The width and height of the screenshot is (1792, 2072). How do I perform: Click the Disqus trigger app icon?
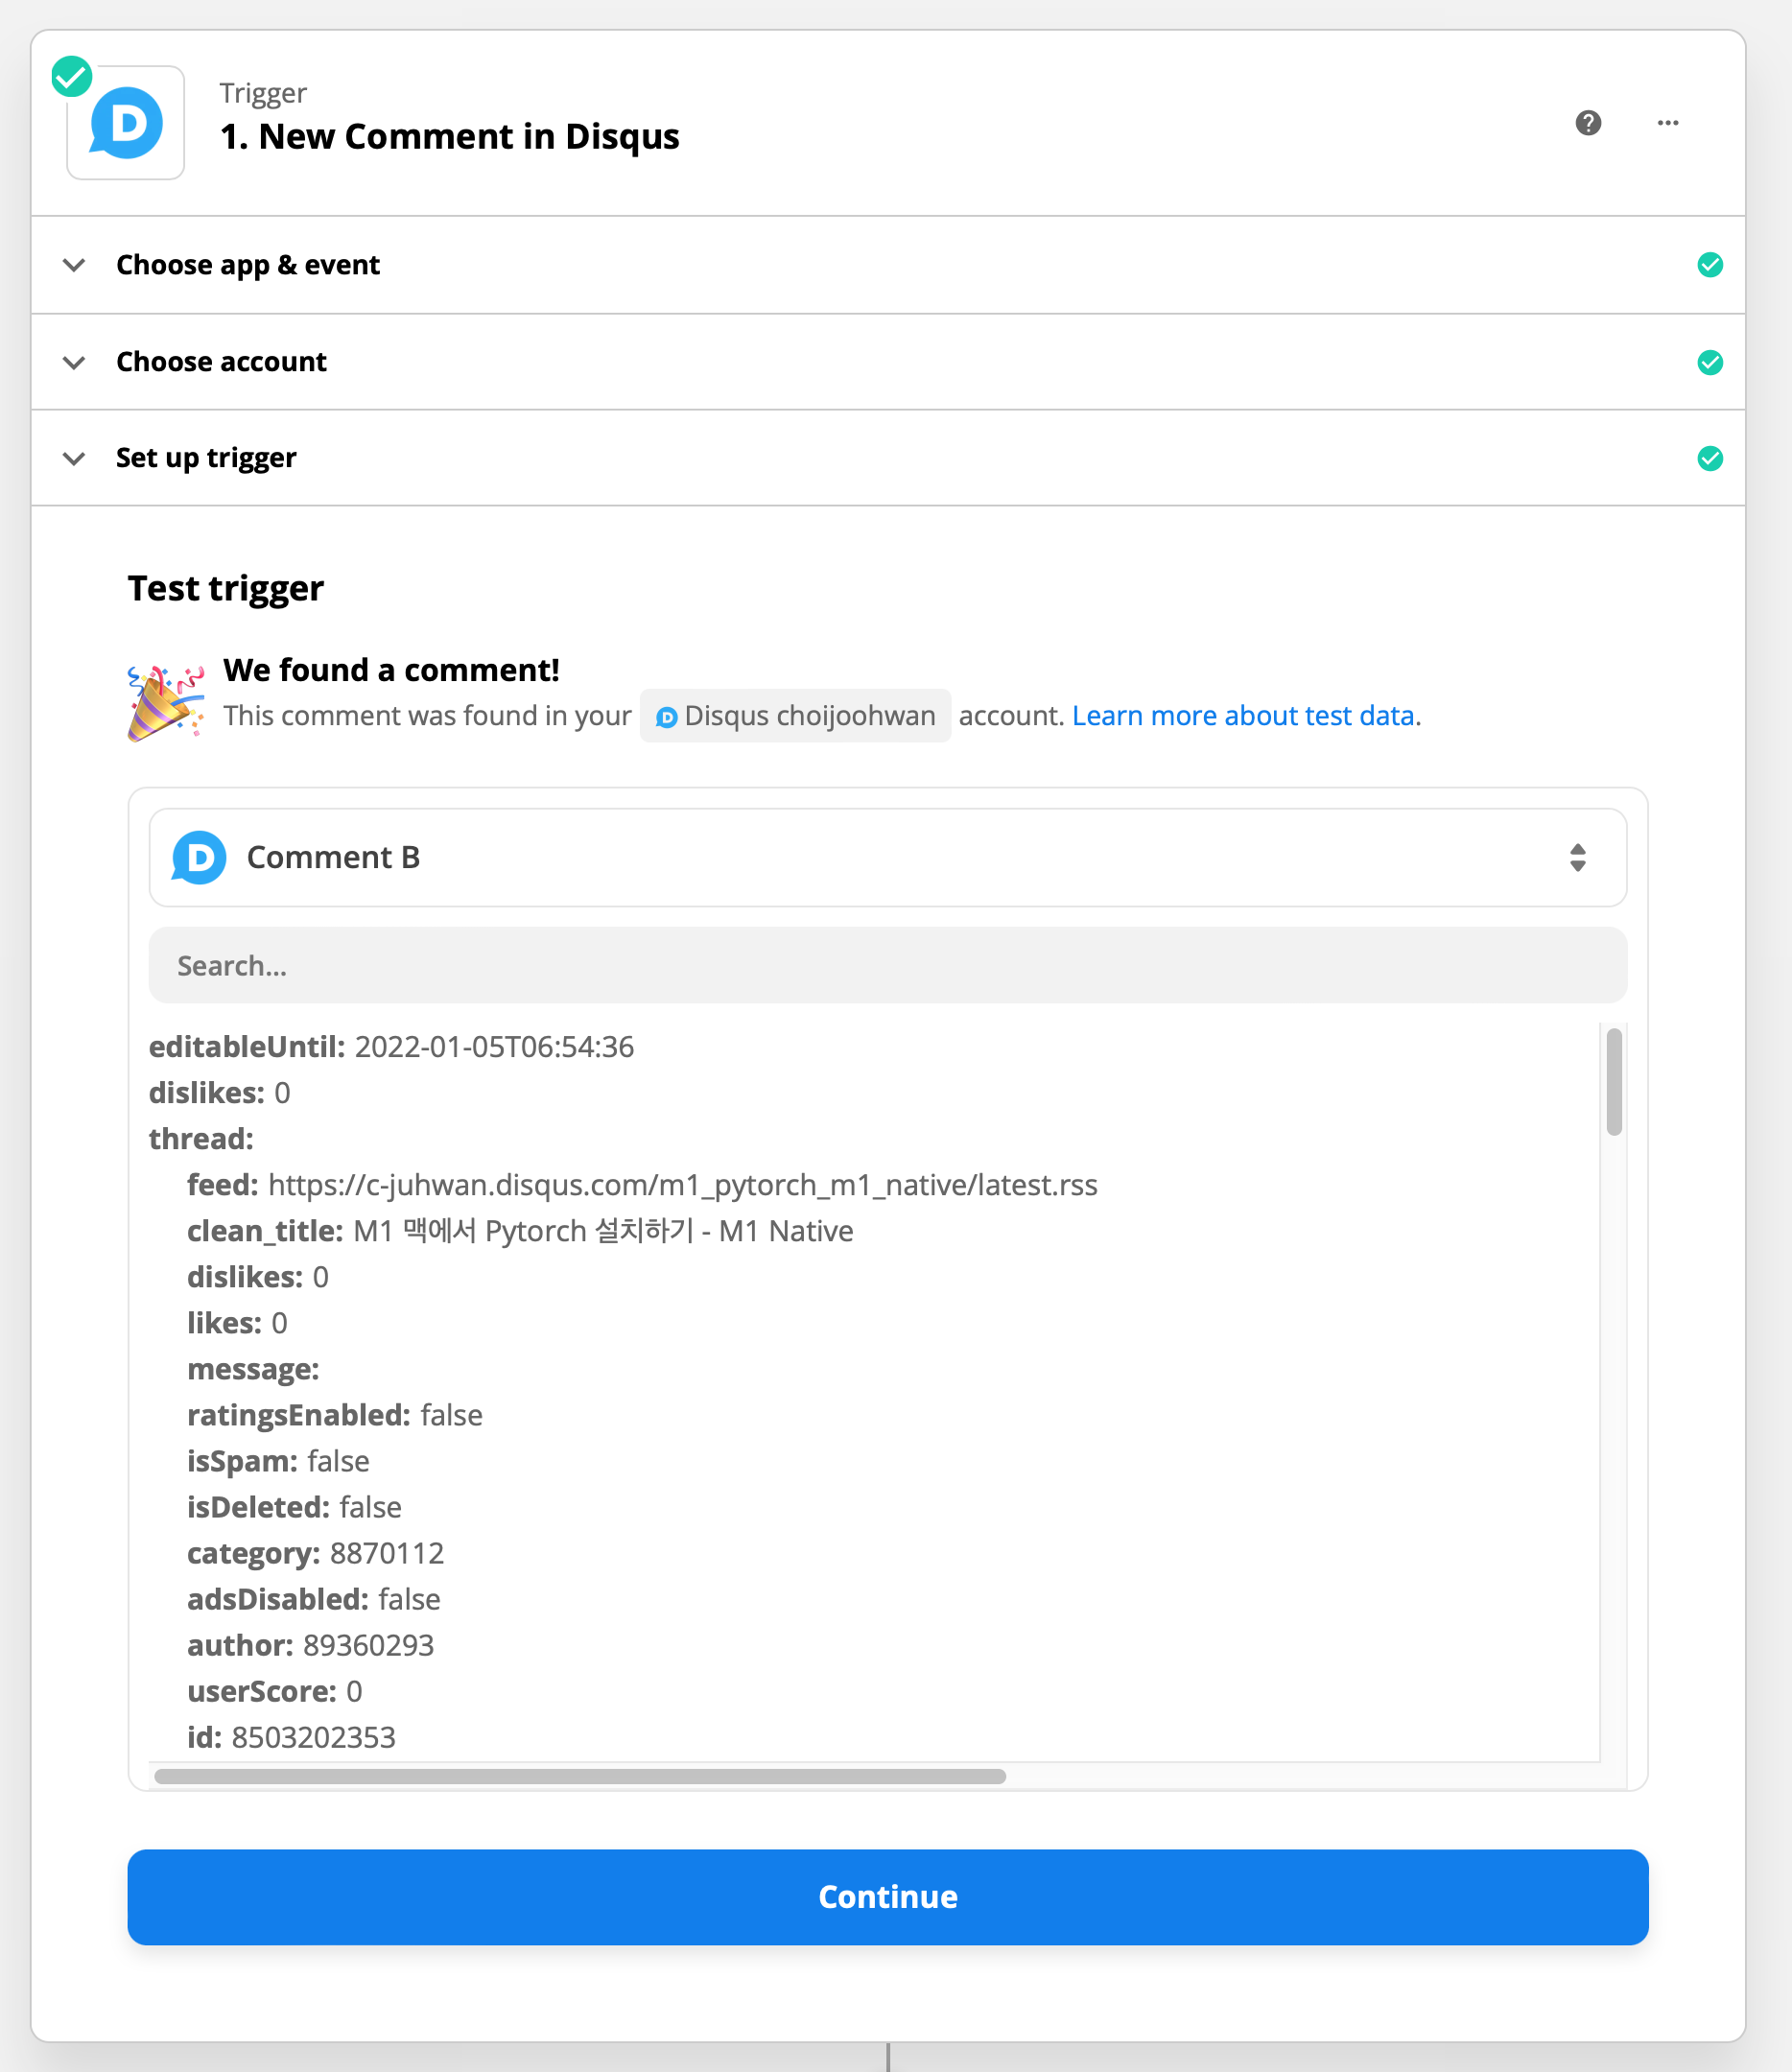(x=126, y=123)
